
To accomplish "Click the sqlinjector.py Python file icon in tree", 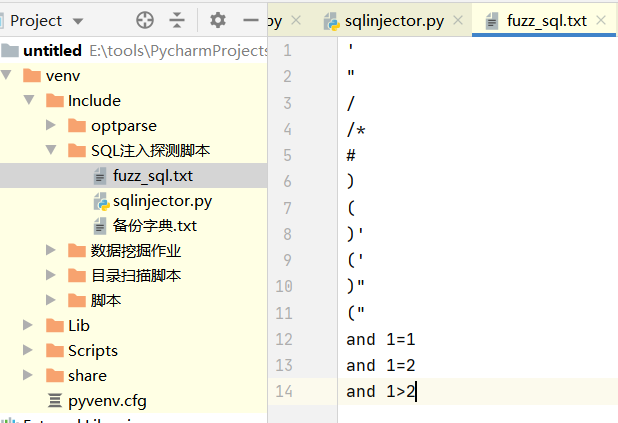I will click(x=101, y=201).
